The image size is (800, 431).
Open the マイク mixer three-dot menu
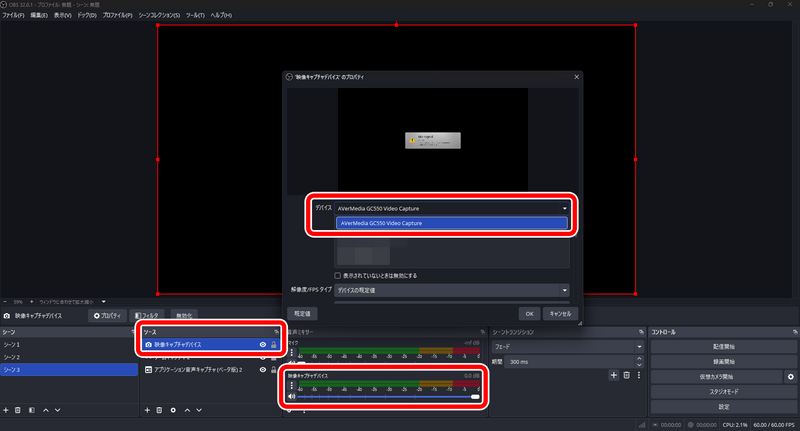click(x=292, y=352)
